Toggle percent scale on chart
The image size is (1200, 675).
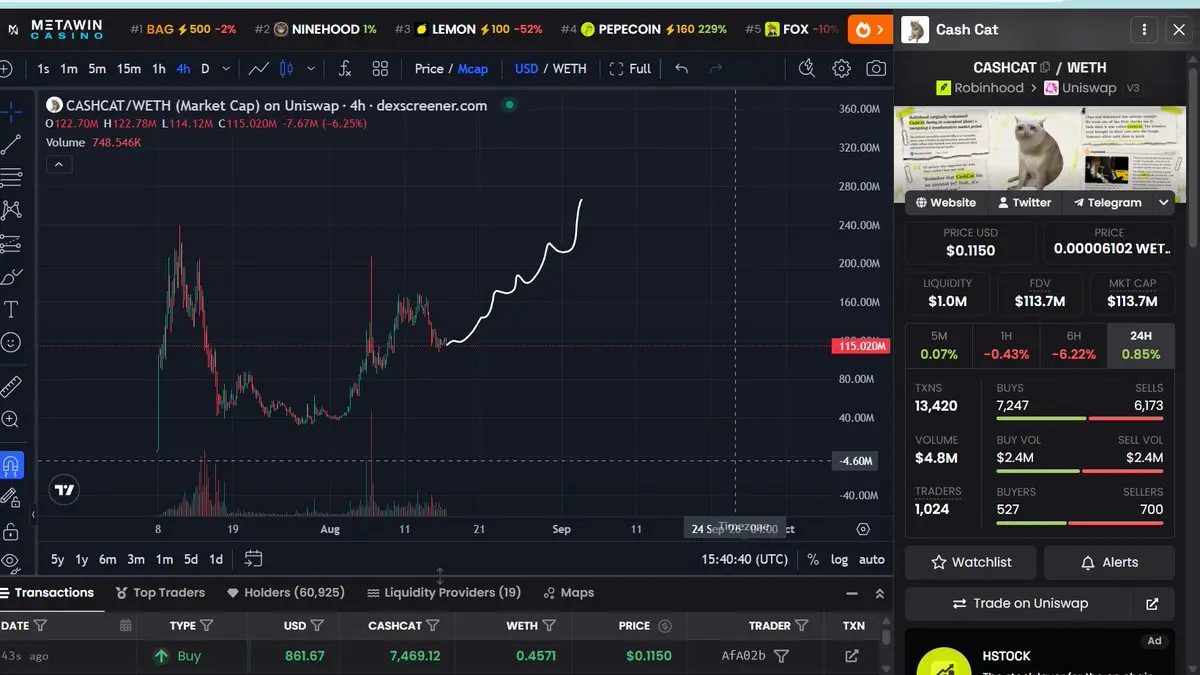[813, 559]
